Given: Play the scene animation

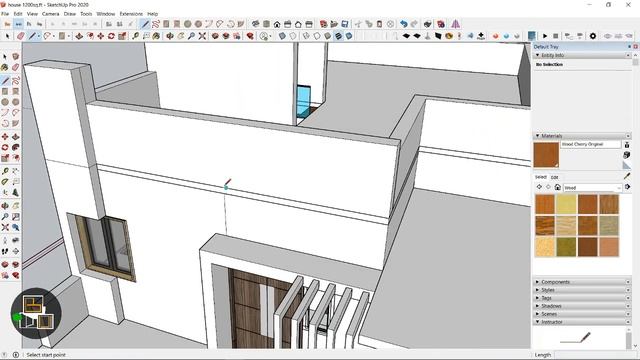Looking at the screenshot, I should (x=545, y=36).
